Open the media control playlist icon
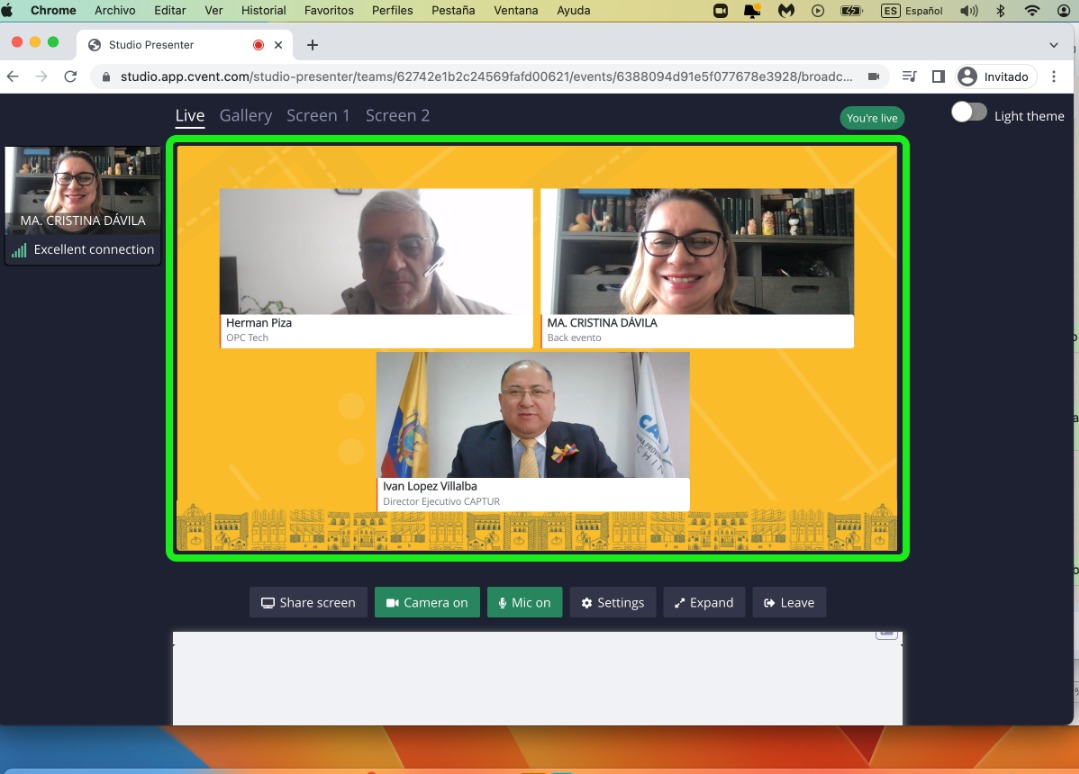The height and width of the screenshot is (774, 1079). click(x=909, y=76)
